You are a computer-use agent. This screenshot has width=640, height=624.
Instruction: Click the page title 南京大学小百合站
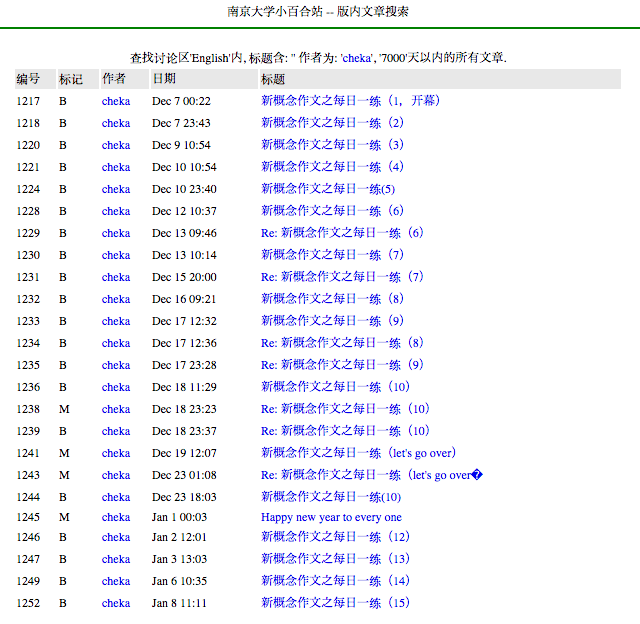[x=275, y=11]
